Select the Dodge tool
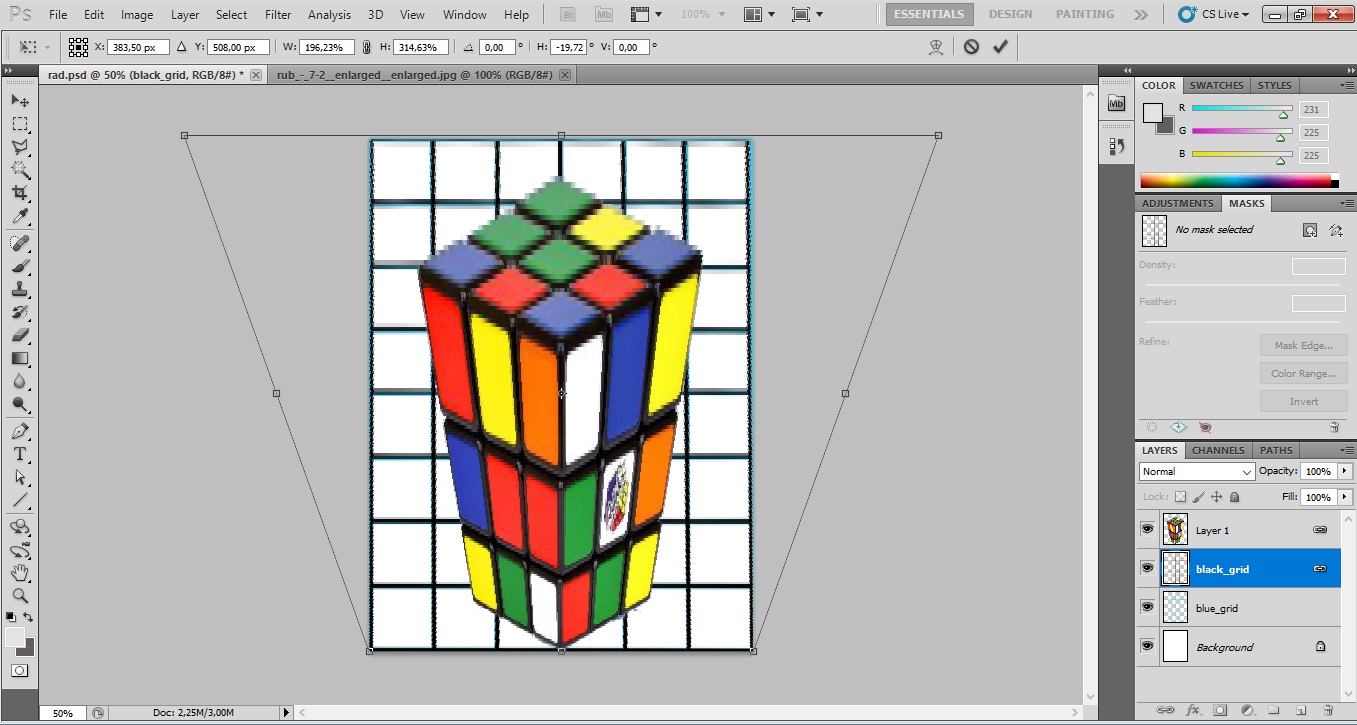The width and height of the screenshot is (1357, 725). pyautogui.click(x=20, y=404)
